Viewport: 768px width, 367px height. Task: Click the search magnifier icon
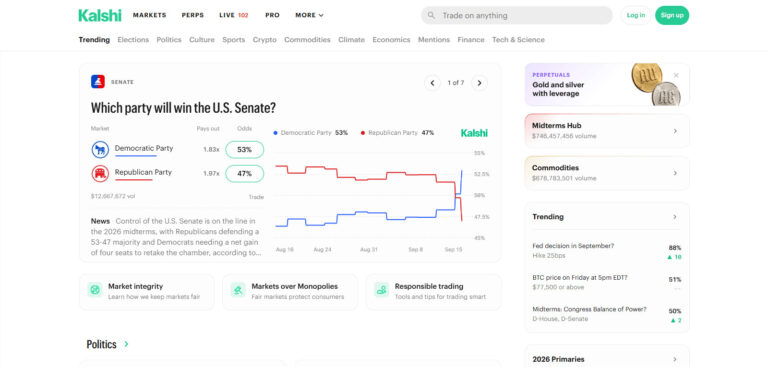click(431, 15)
